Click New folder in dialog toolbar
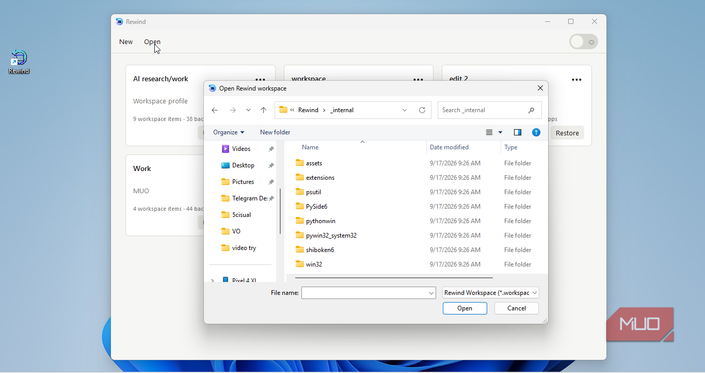Viewport: 705px width, 373px height. [275, 132]
